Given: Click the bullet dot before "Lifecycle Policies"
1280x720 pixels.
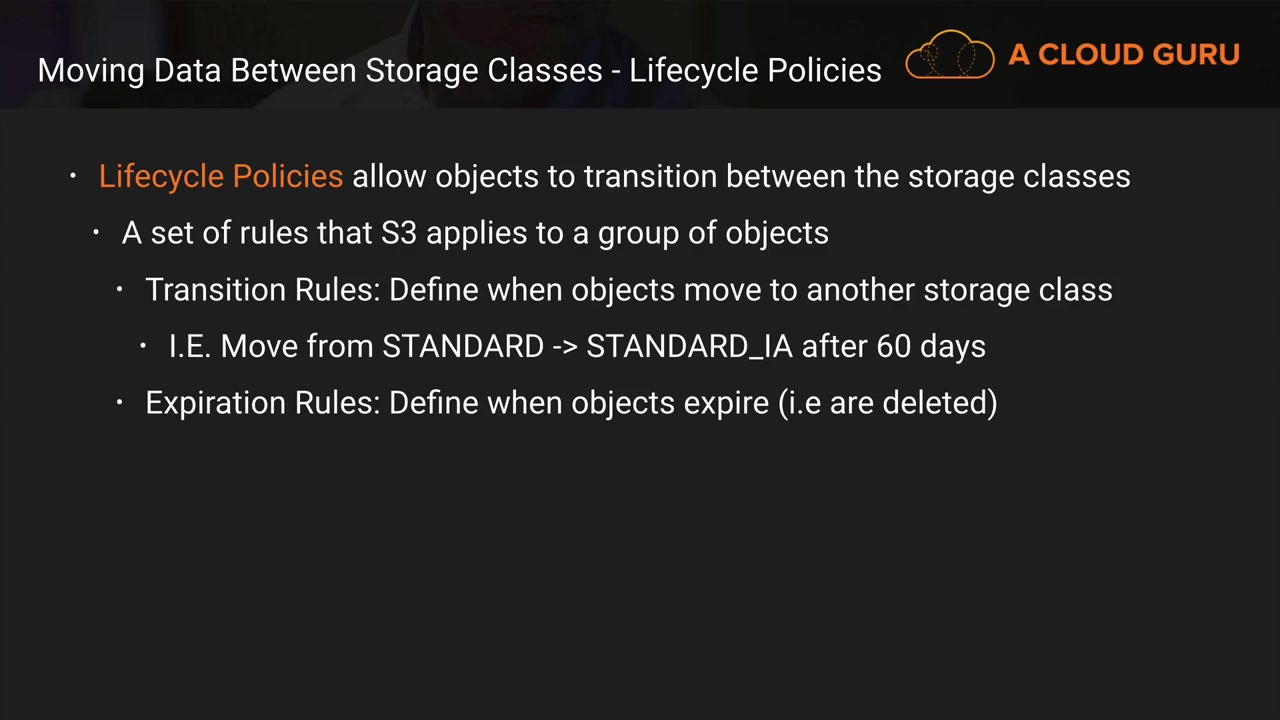Looking at the screenshot, I should tap(73, 176).
